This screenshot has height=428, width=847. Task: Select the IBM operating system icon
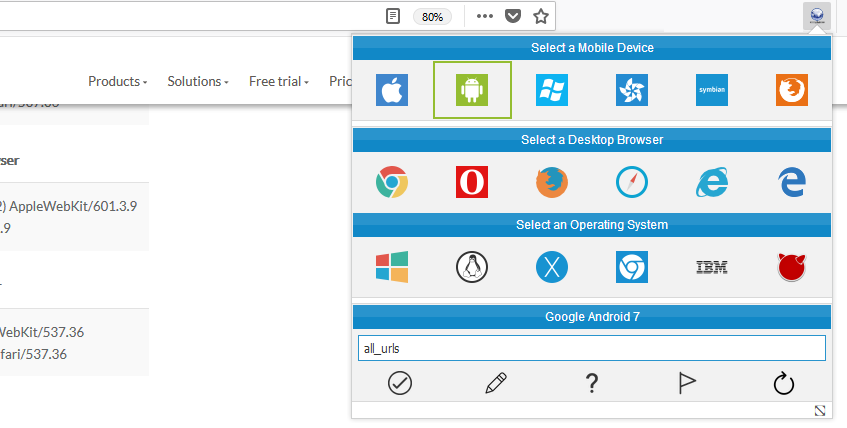[x=711, y=267]
